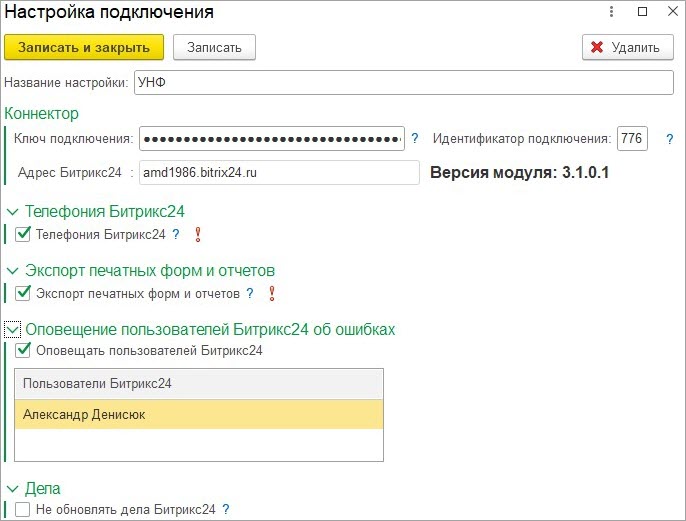Enable Не обновлять дела Битрикс24 checkbox
686x521 pixels.
coord(22,509)
